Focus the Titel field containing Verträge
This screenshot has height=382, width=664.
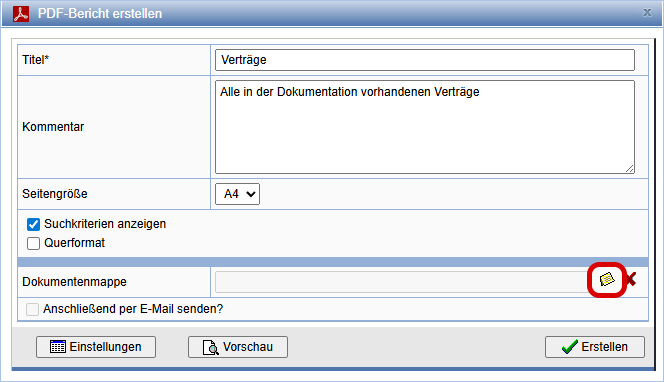tap(425, 60)
